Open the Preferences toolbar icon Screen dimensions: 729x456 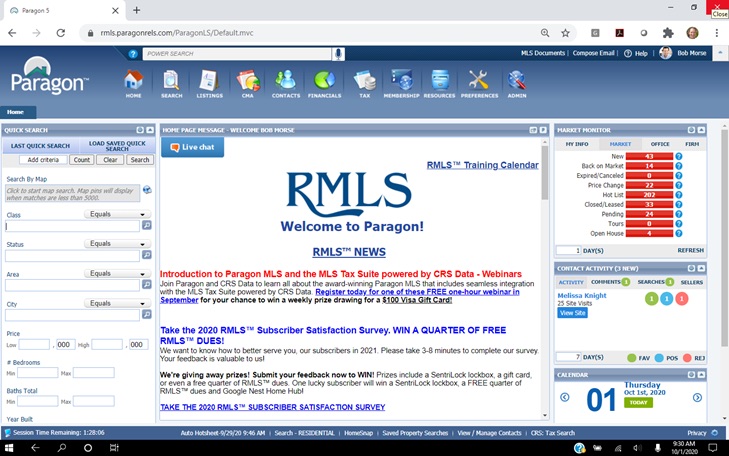coord(479,84)
